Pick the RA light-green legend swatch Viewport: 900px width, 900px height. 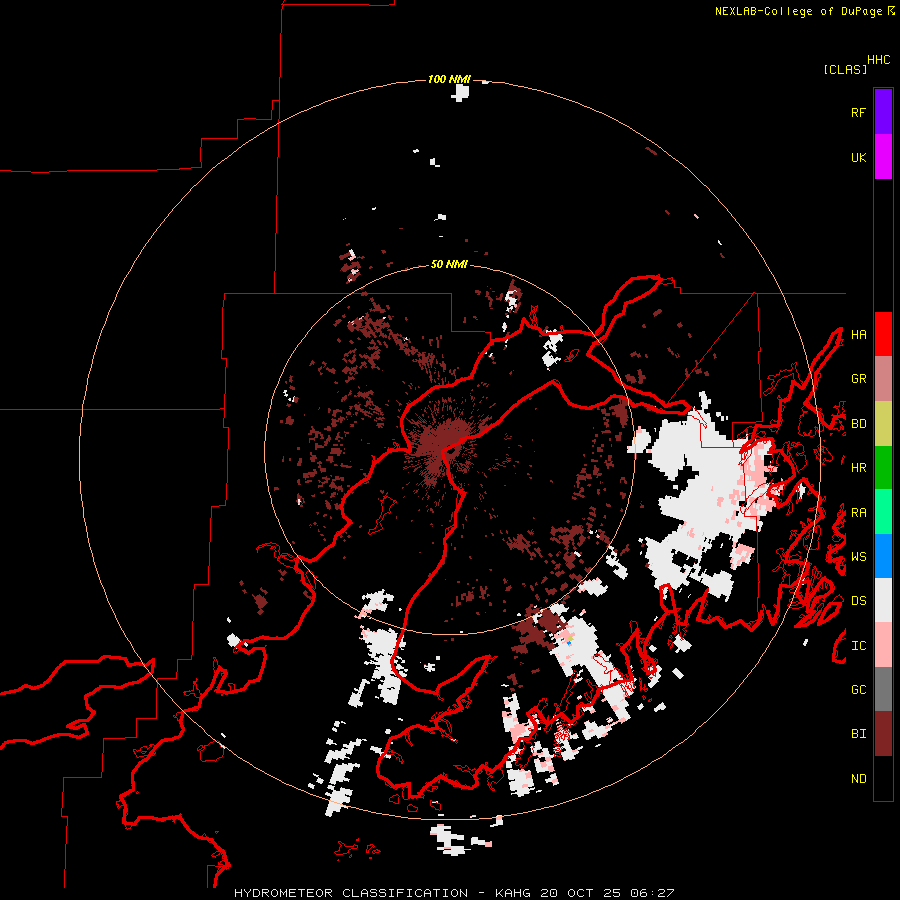pyautogui.click(x=883, y=512)
